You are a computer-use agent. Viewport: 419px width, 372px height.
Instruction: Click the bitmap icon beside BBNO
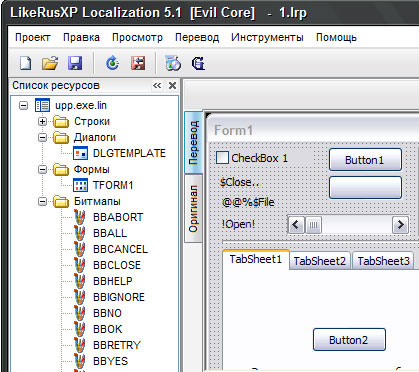click(x=79, y=313)
